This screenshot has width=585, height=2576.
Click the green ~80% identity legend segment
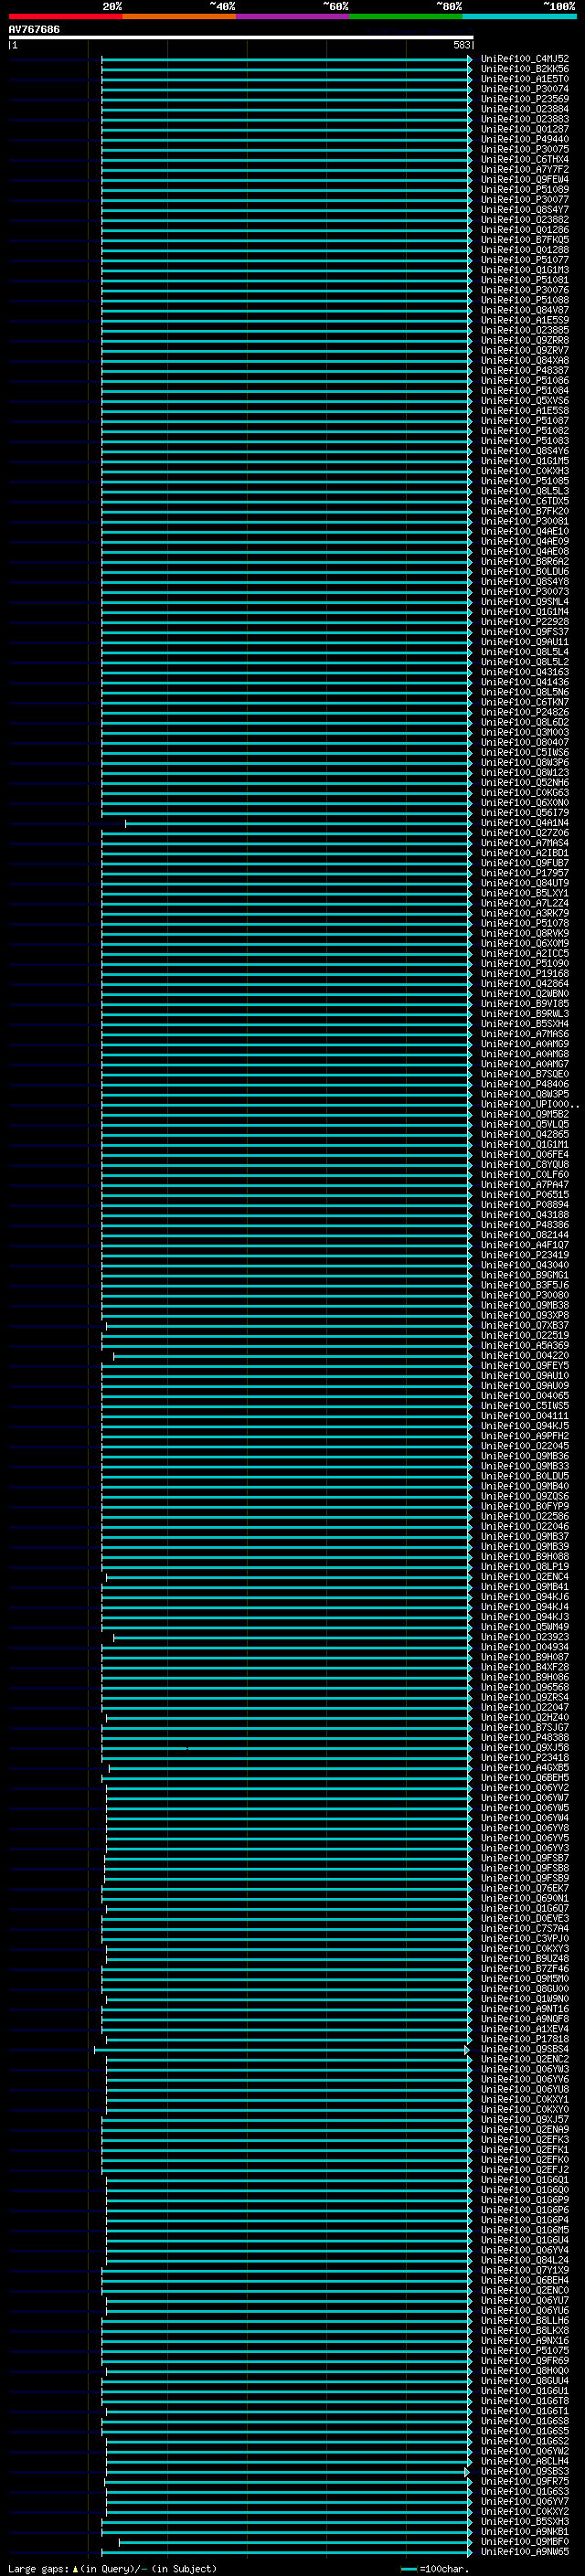tap(406, 16)
